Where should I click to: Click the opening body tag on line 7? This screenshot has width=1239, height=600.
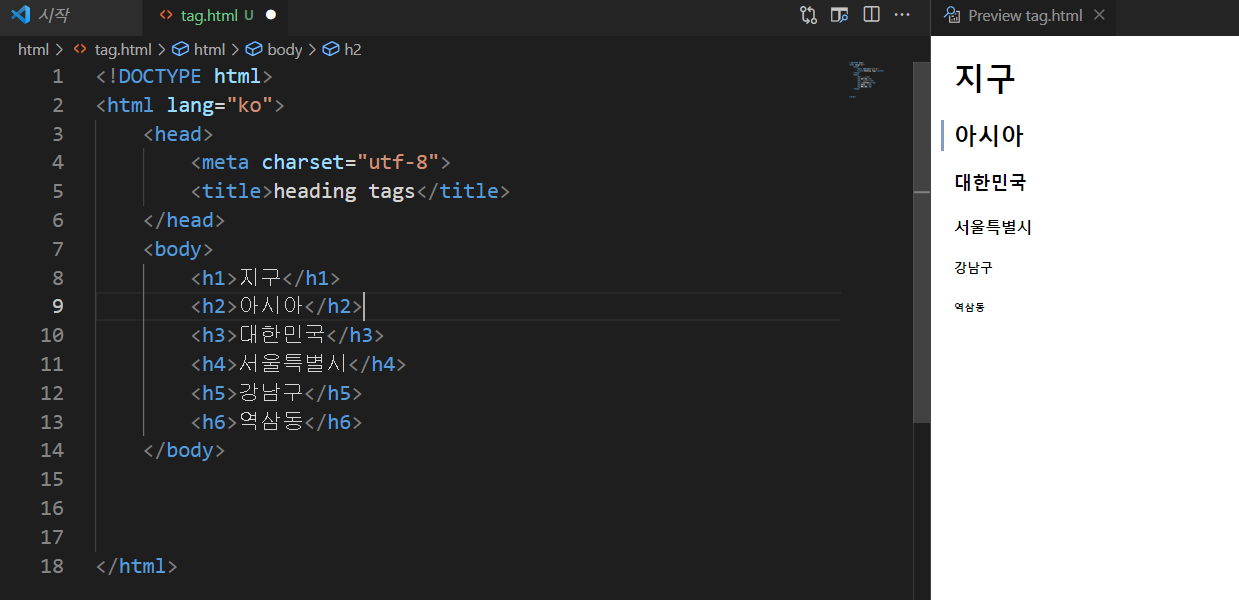(179, 249)
